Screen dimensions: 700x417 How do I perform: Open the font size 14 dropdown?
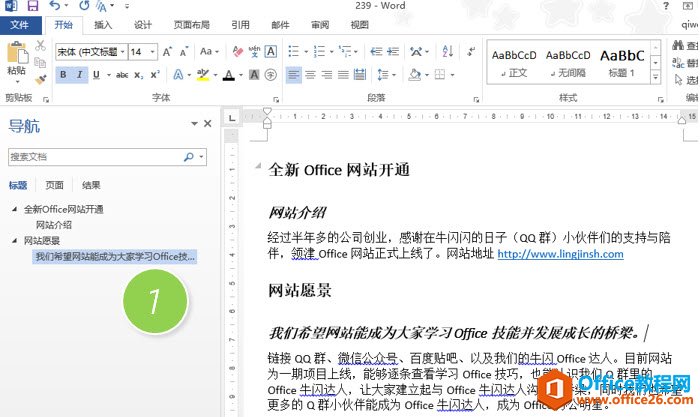(153, 52)
